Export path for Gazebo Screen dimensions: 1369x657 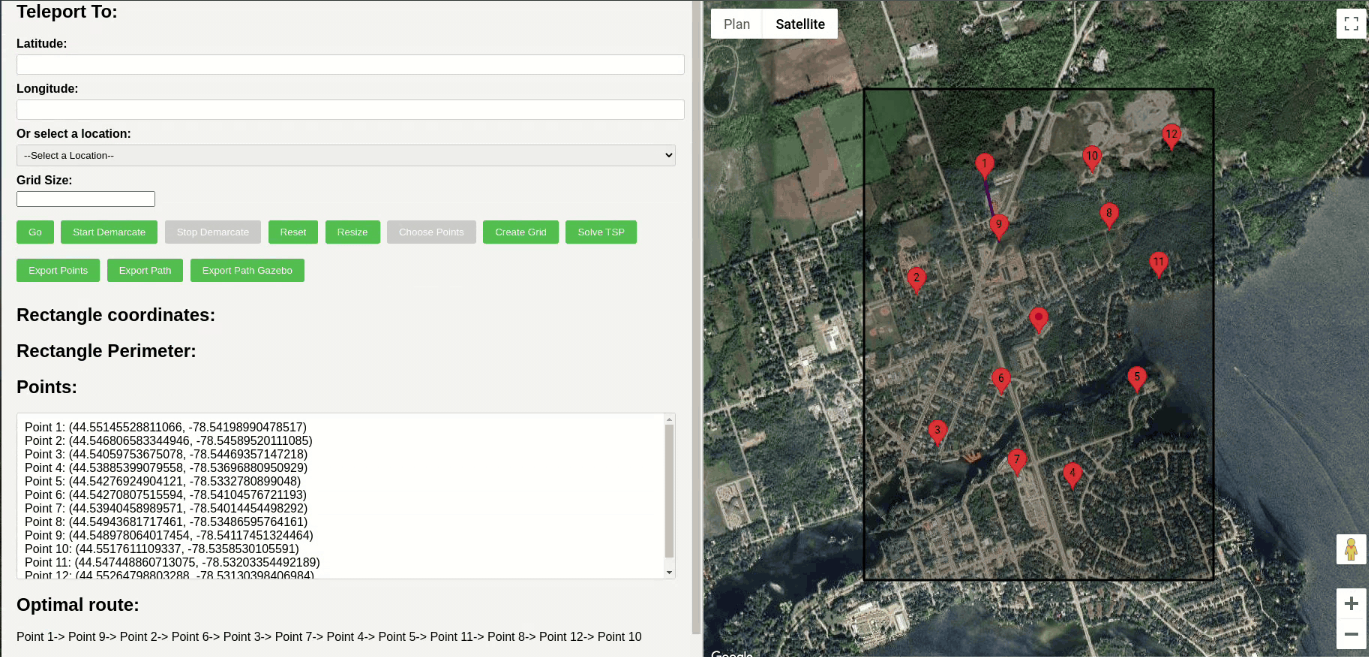(247, 270)
